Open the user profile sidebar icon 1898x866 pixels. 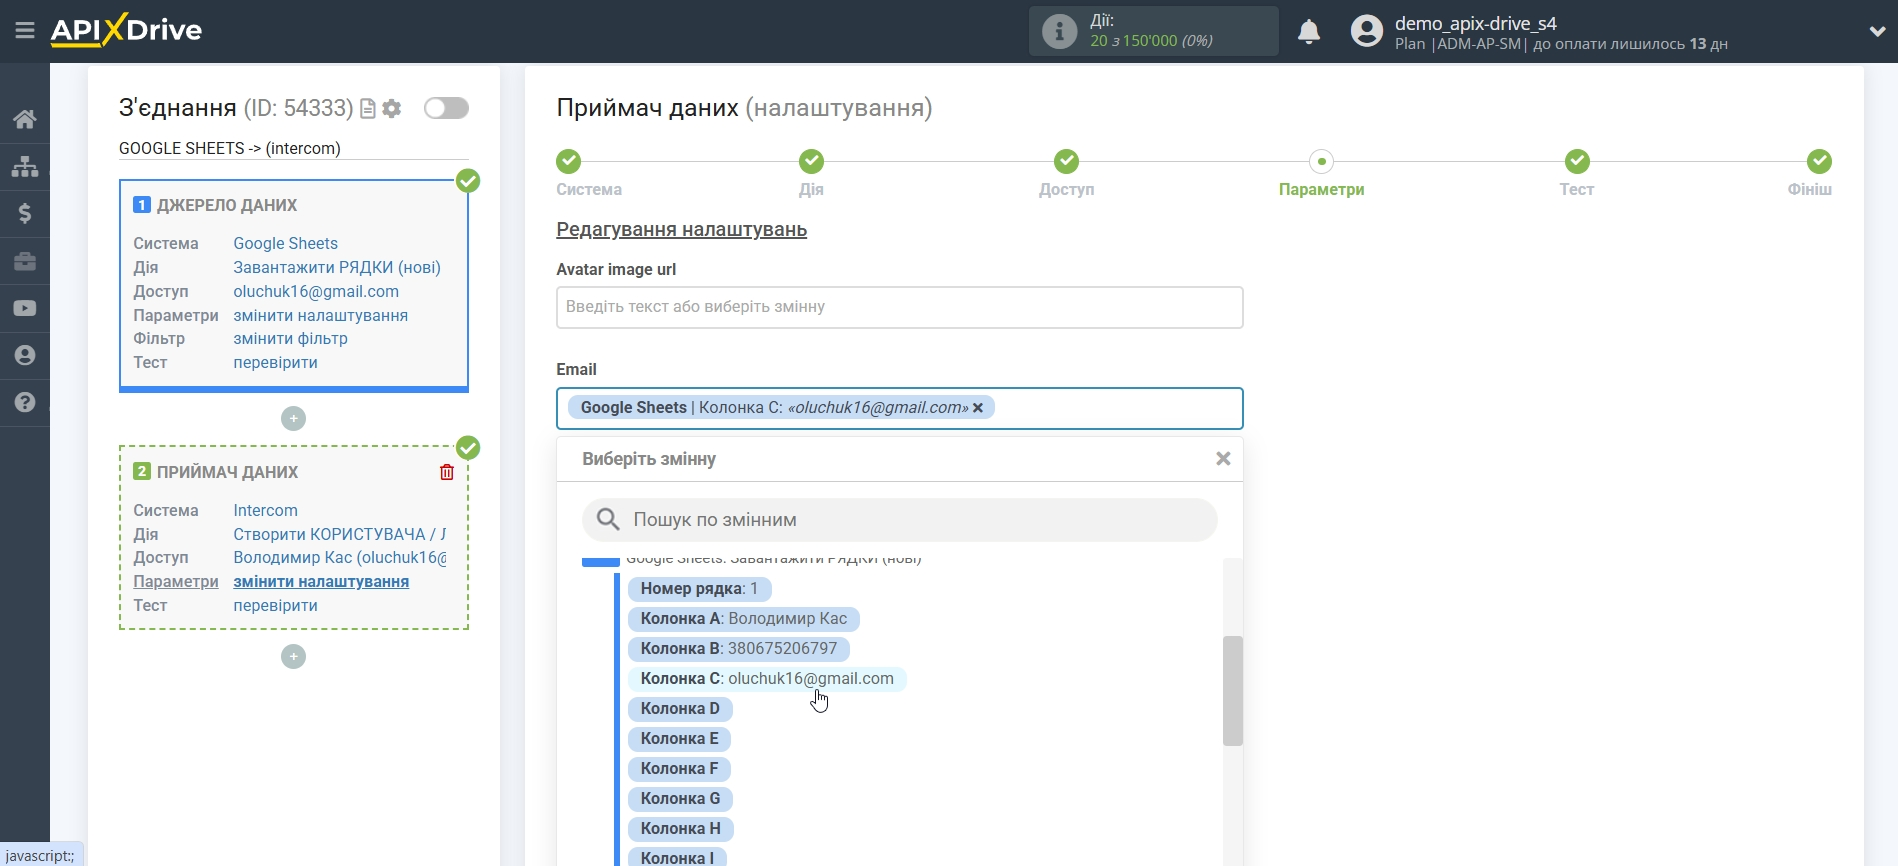coord(25,355)
